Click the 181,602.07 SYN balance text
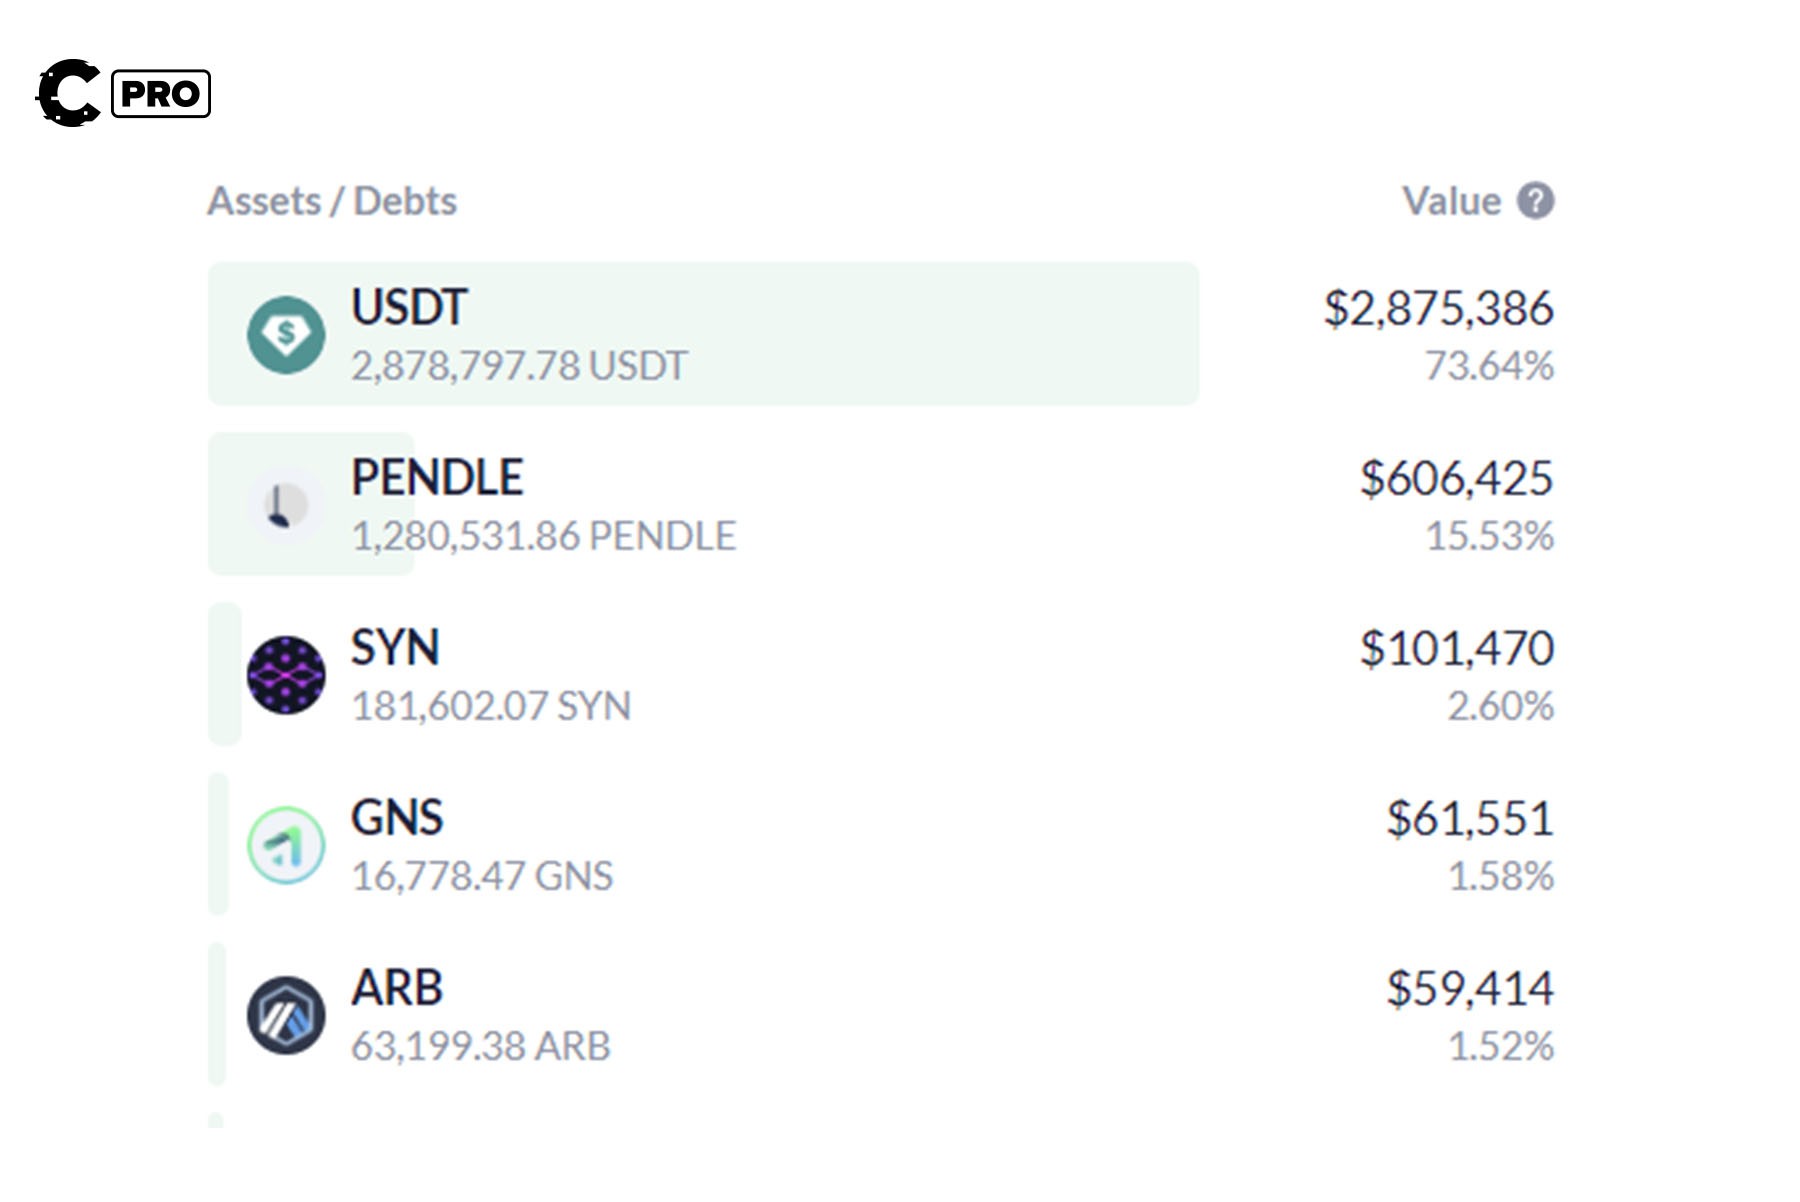The height and width of the screenshot is (1202, 1800). pos(491,706)
